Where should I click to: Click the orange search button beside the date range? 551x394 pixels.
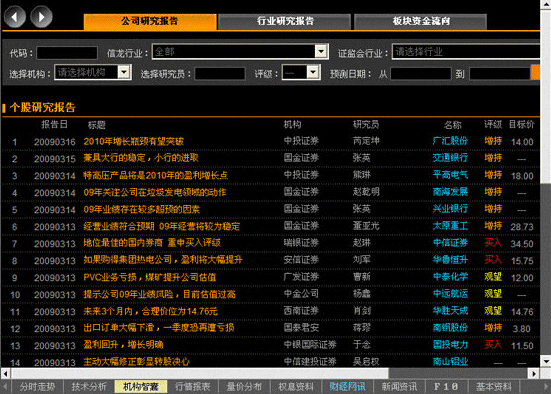535,72
